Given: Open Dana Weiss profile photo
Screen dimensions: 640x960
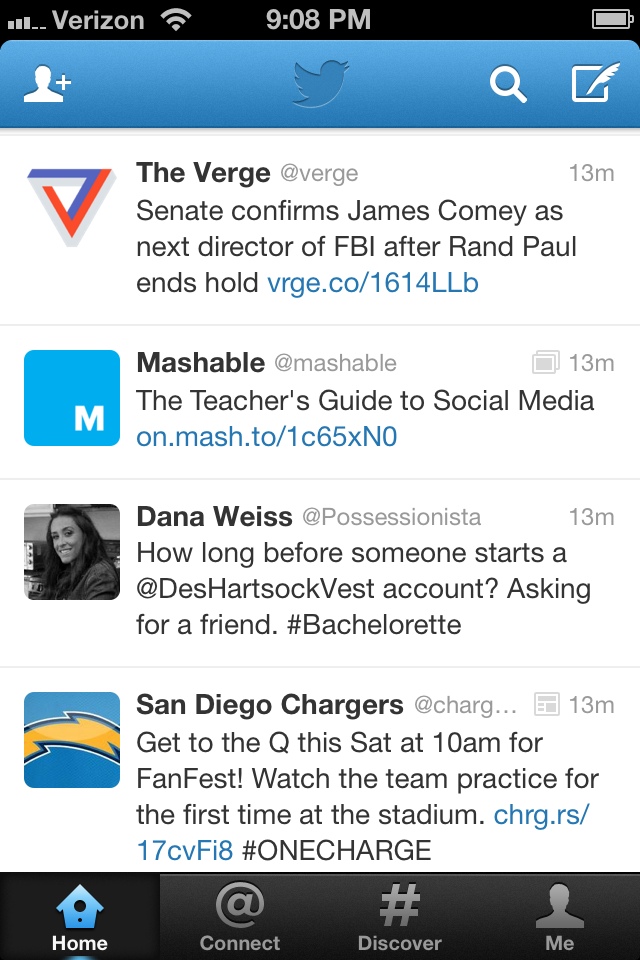Looking at the screenshot, I should [71, 552].
